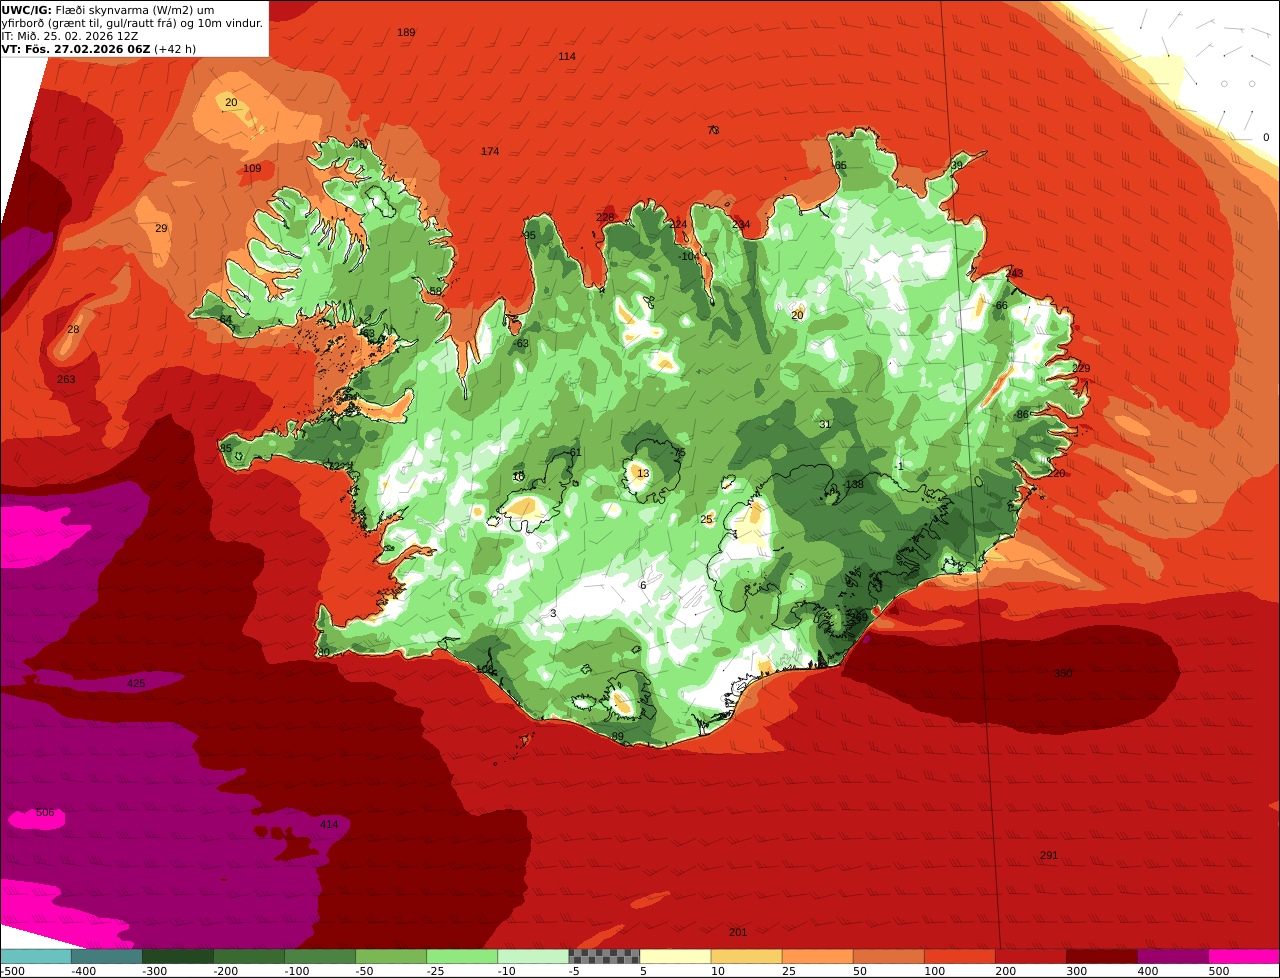
Task: Click the red swatch between 200 and 300
Action: click(1029, 956)
